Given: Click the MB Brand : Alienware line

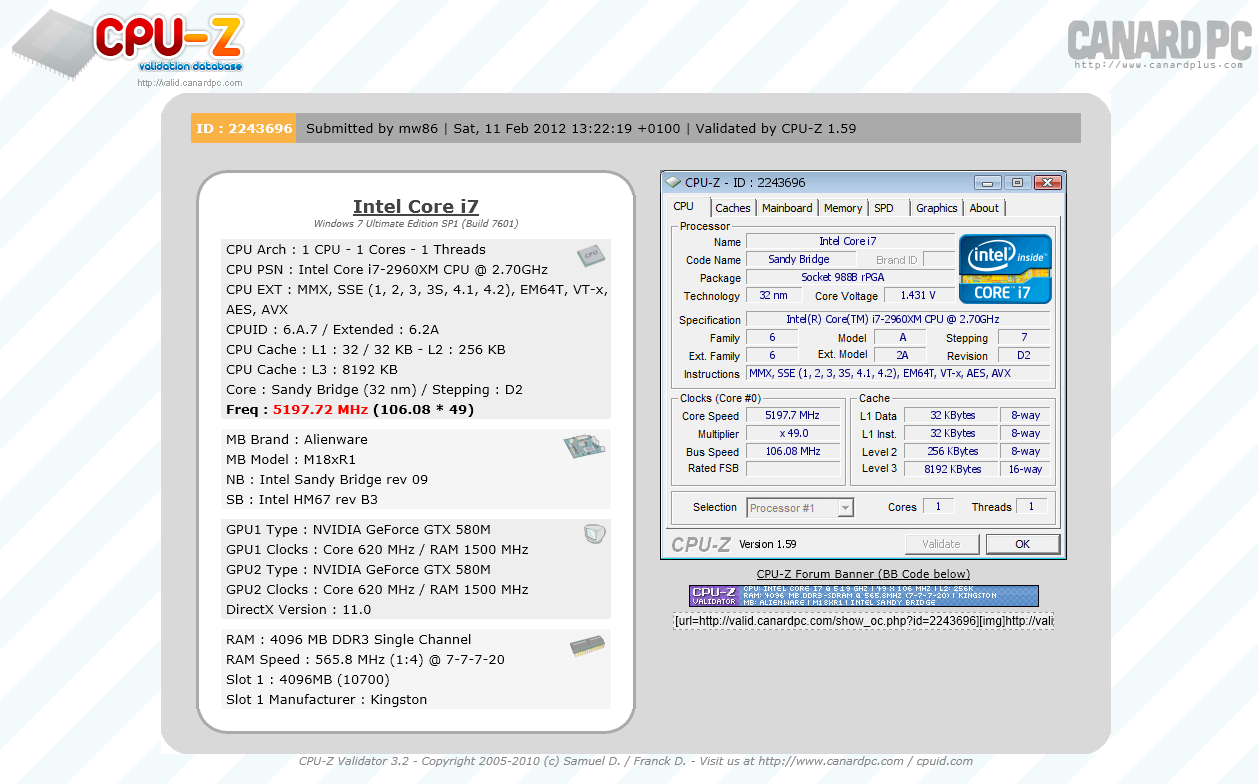Looking at the screenshot, I should coord(297,439).
